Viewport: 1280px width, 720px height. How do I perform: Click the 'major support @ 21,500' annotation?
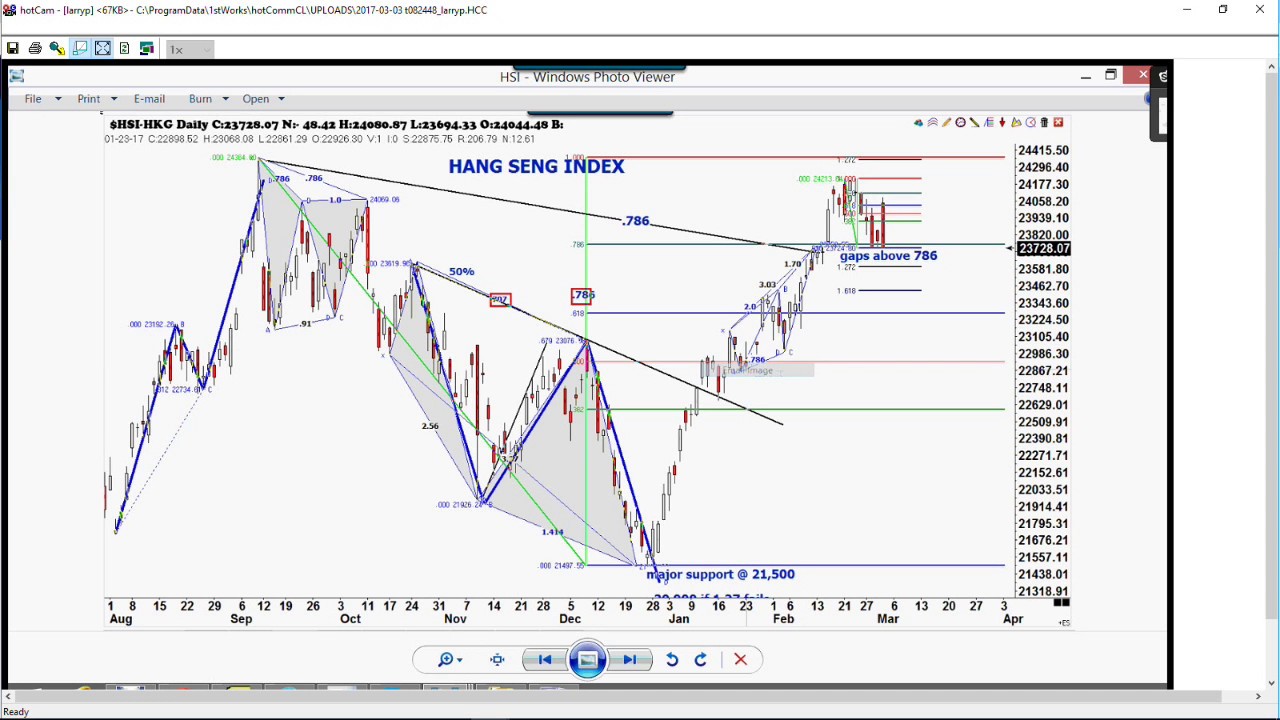pyautogui.click(x=720, y=574)
